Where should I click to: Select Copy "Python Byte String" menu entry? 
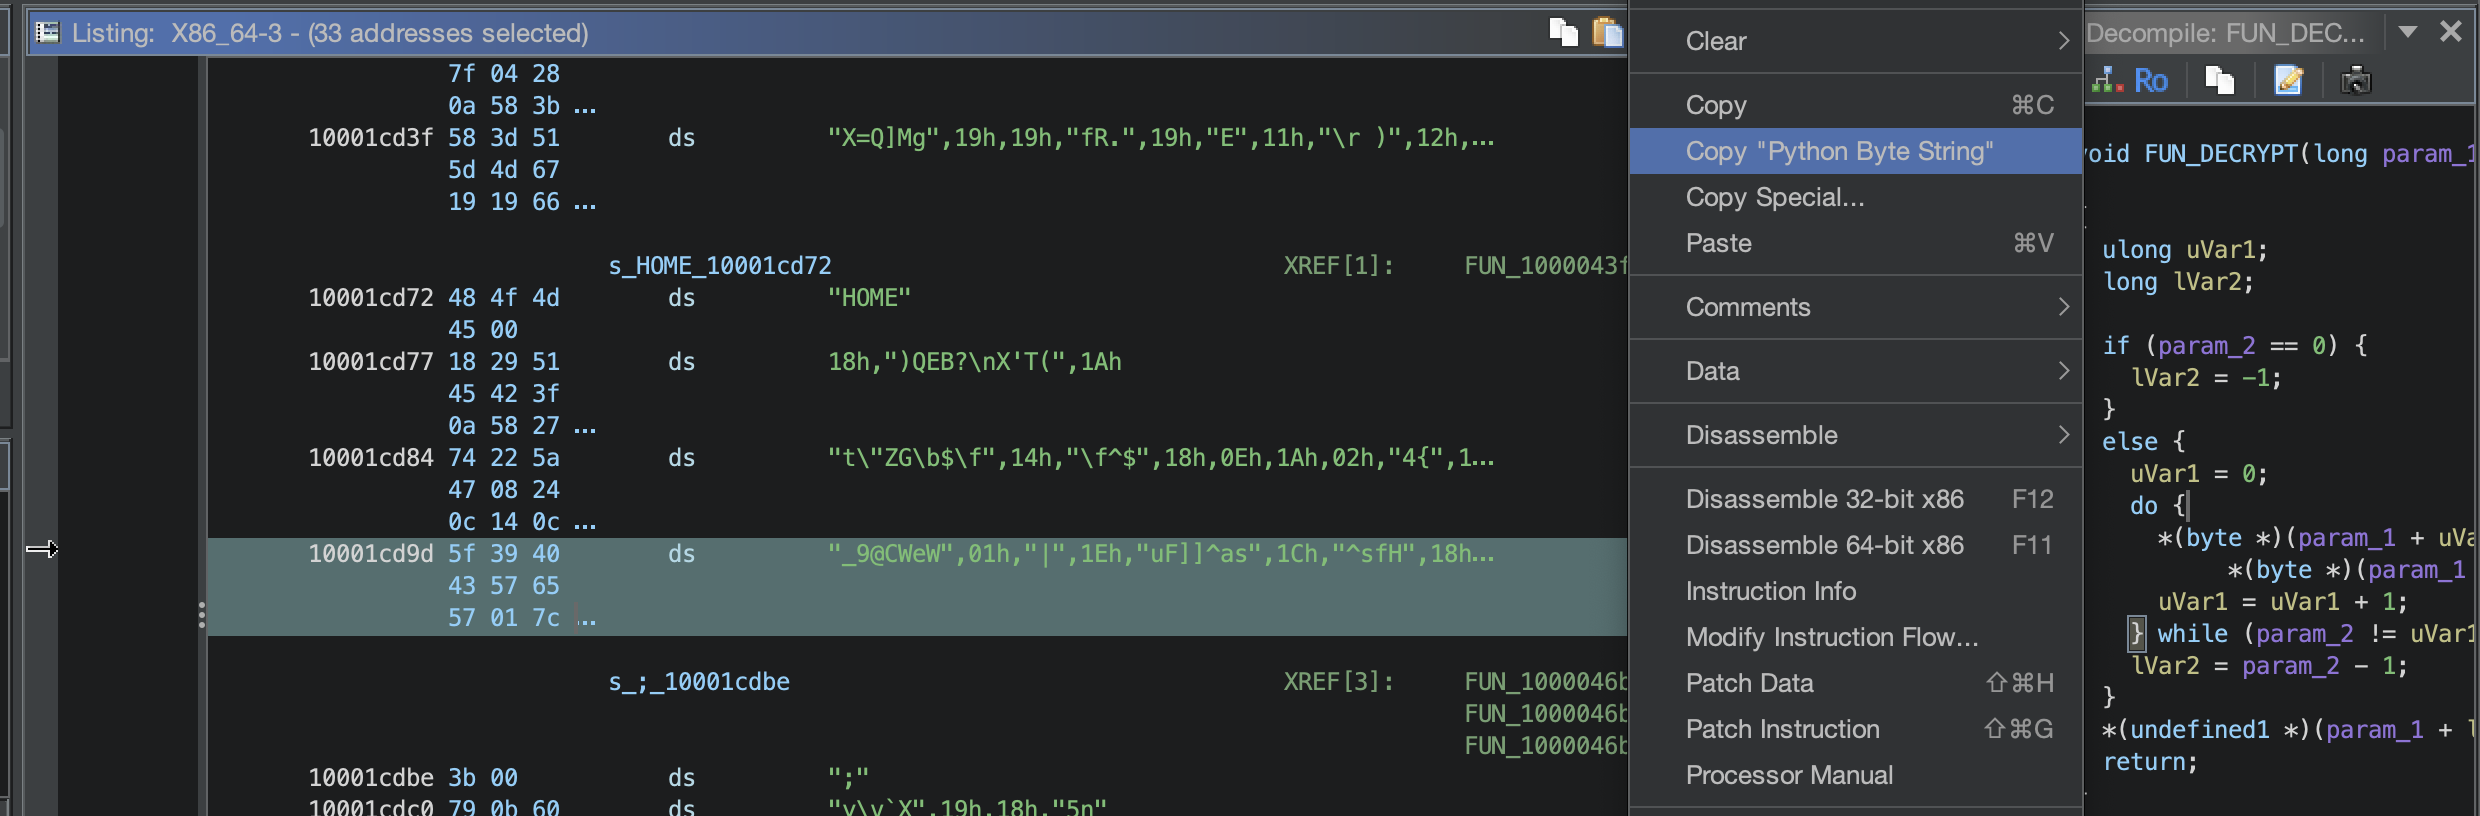tap(1856, 151)
